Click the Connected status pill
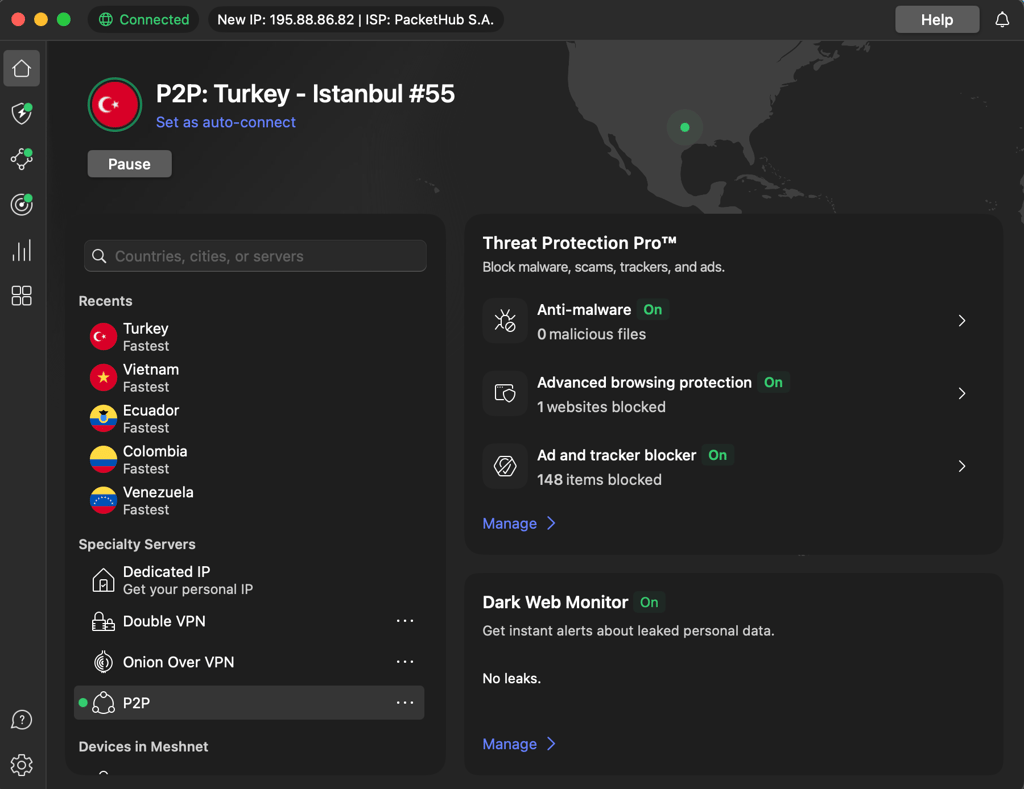The width and height of the screenshot is (1024, 789). point(144,20)
